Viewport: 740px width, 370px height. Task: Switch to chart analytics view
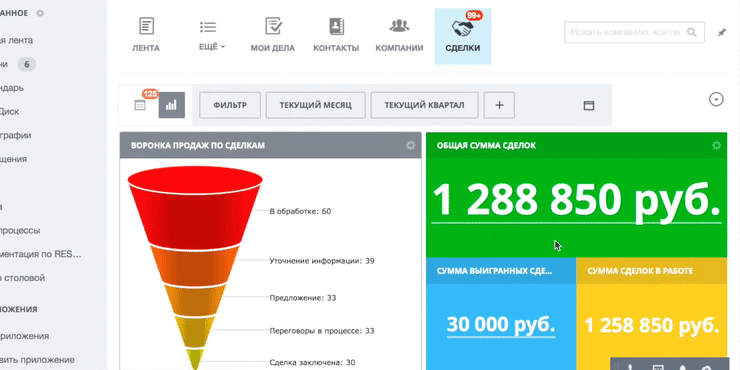coord(172,105)
